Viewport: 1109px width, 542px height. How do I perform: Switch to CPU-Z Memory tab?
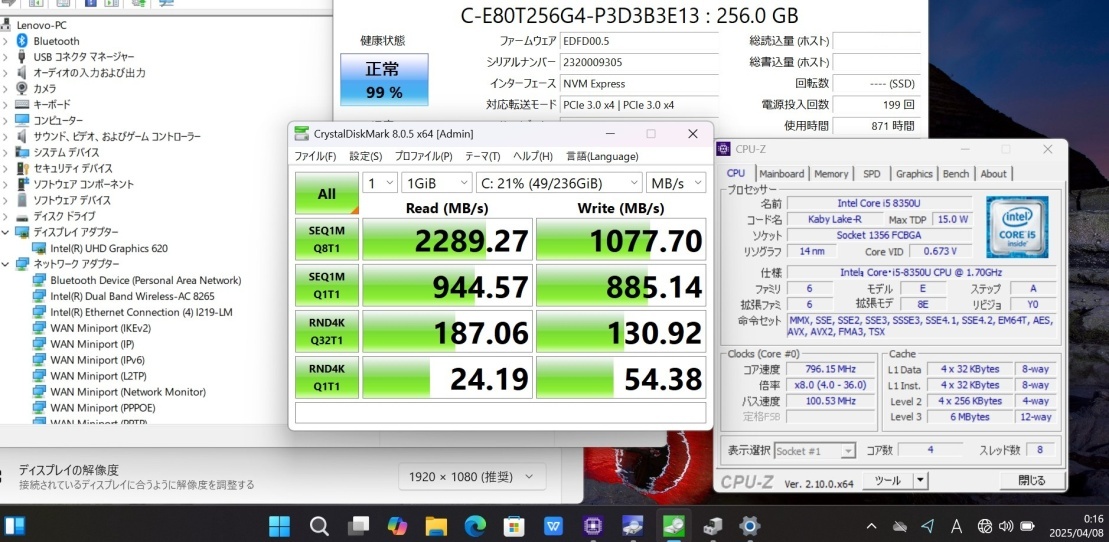tap(831, 174)
